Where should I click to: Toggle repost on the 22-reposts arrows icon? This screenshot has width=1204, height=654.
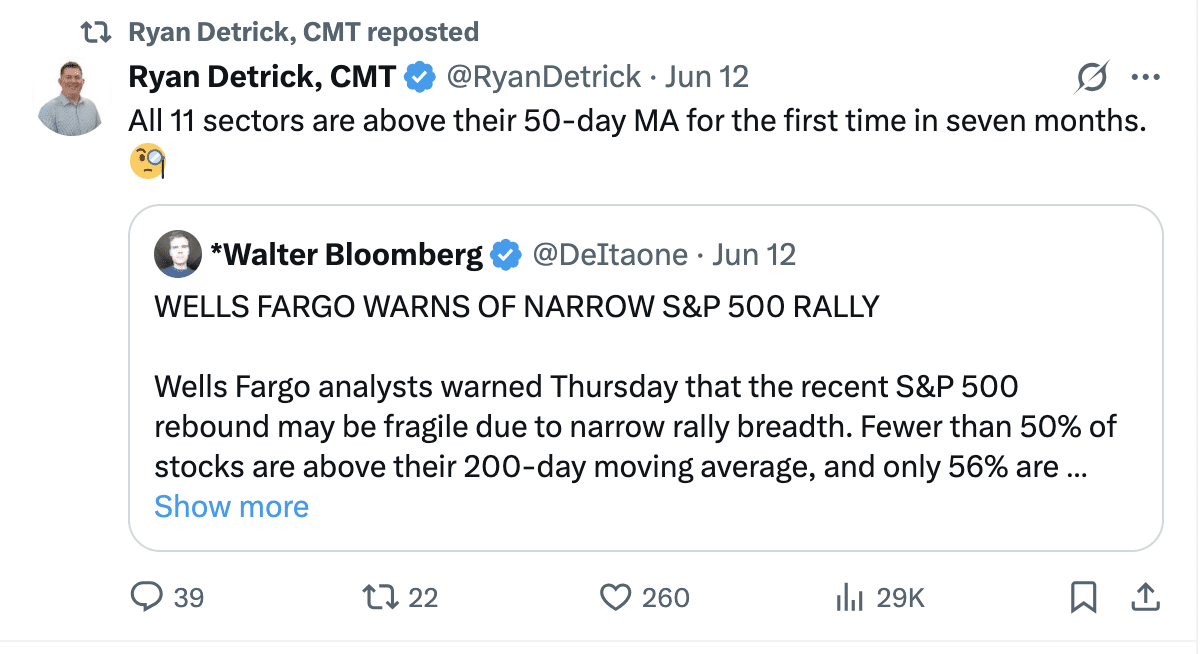coord(377,597)
